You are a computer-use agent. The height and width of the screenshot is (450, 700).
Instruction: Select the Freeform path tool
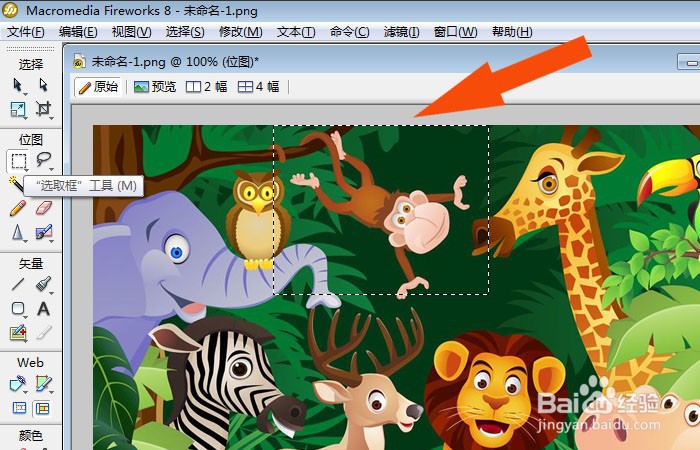pos(17,333)
